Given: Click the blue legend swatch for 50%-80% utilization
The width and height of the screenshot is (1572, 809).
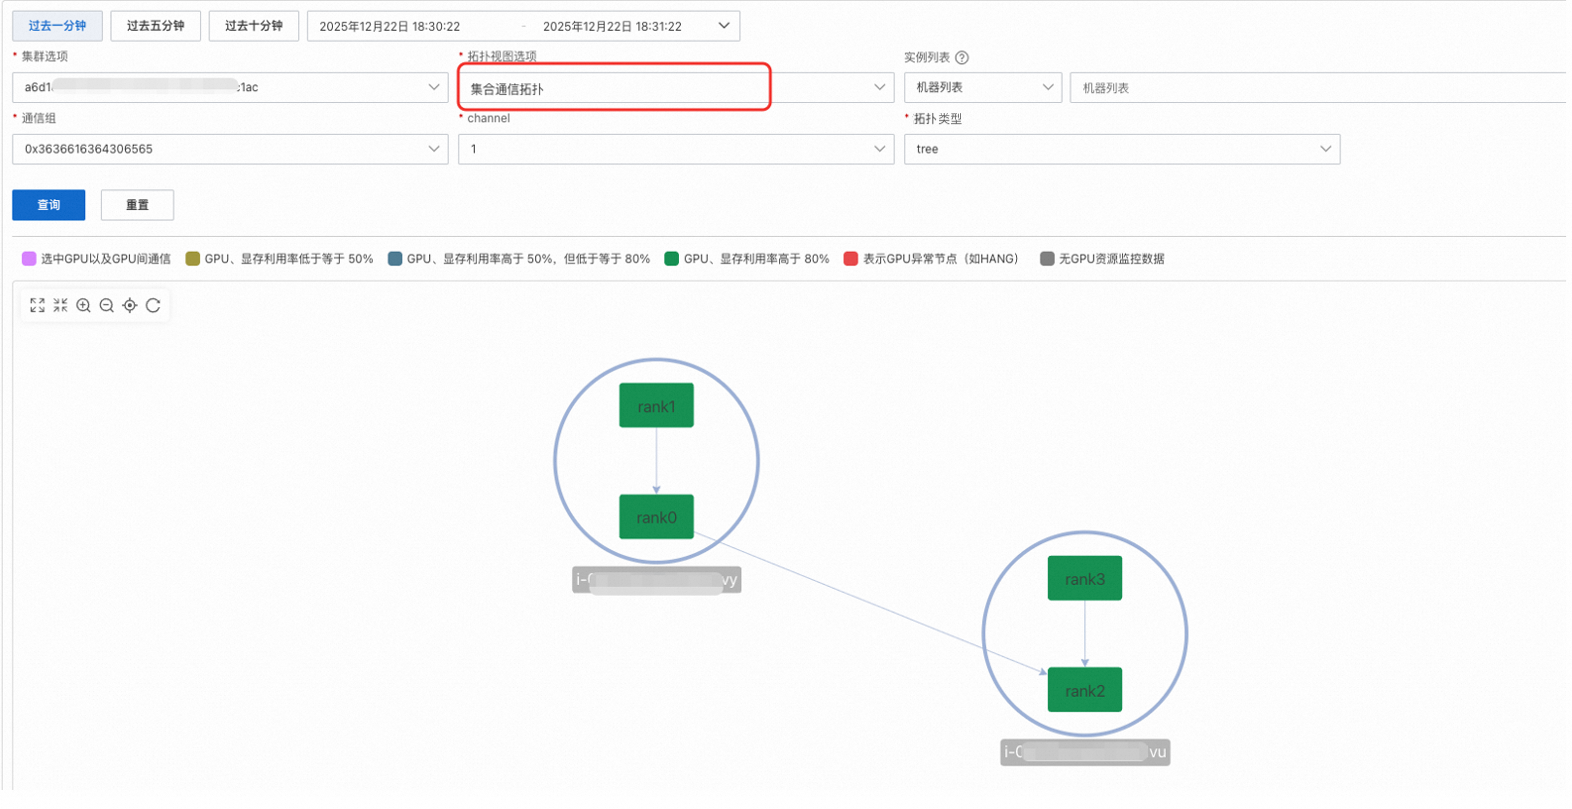Looking at the screenshot, I should (x=395, y=258).
